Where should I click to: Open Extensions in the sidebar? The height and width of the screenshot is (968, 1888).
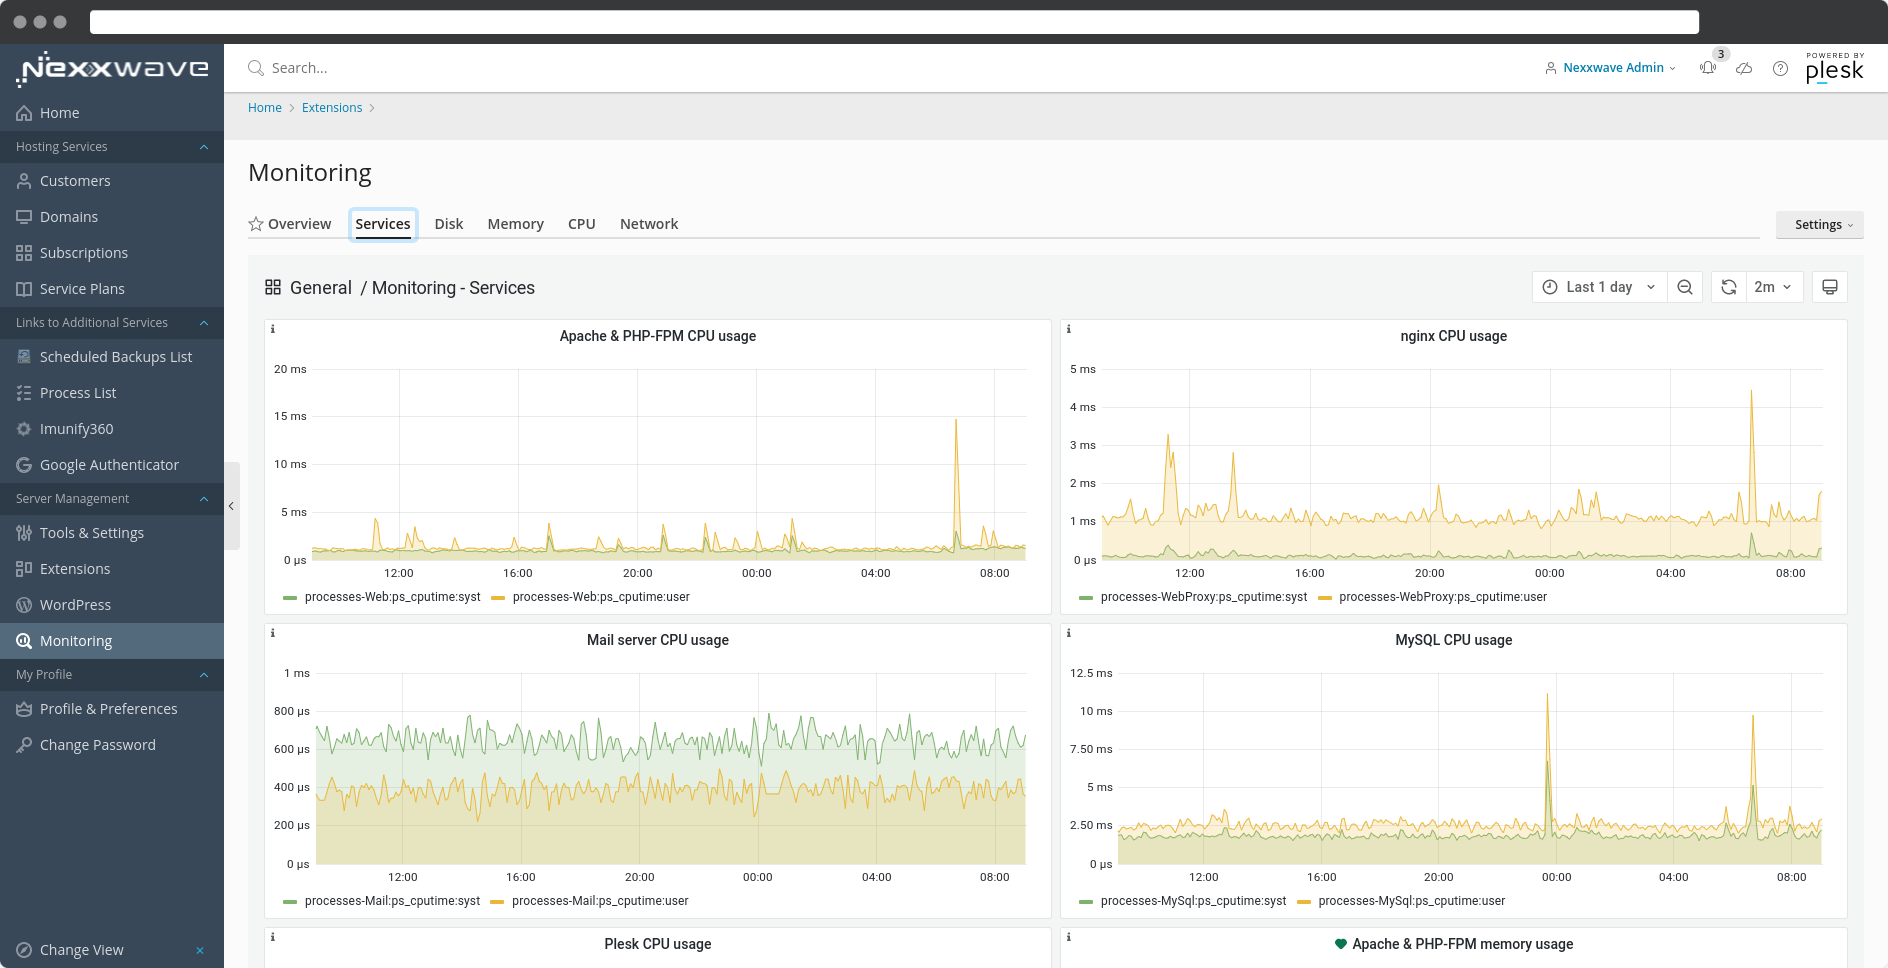click(x=112, y=569)
